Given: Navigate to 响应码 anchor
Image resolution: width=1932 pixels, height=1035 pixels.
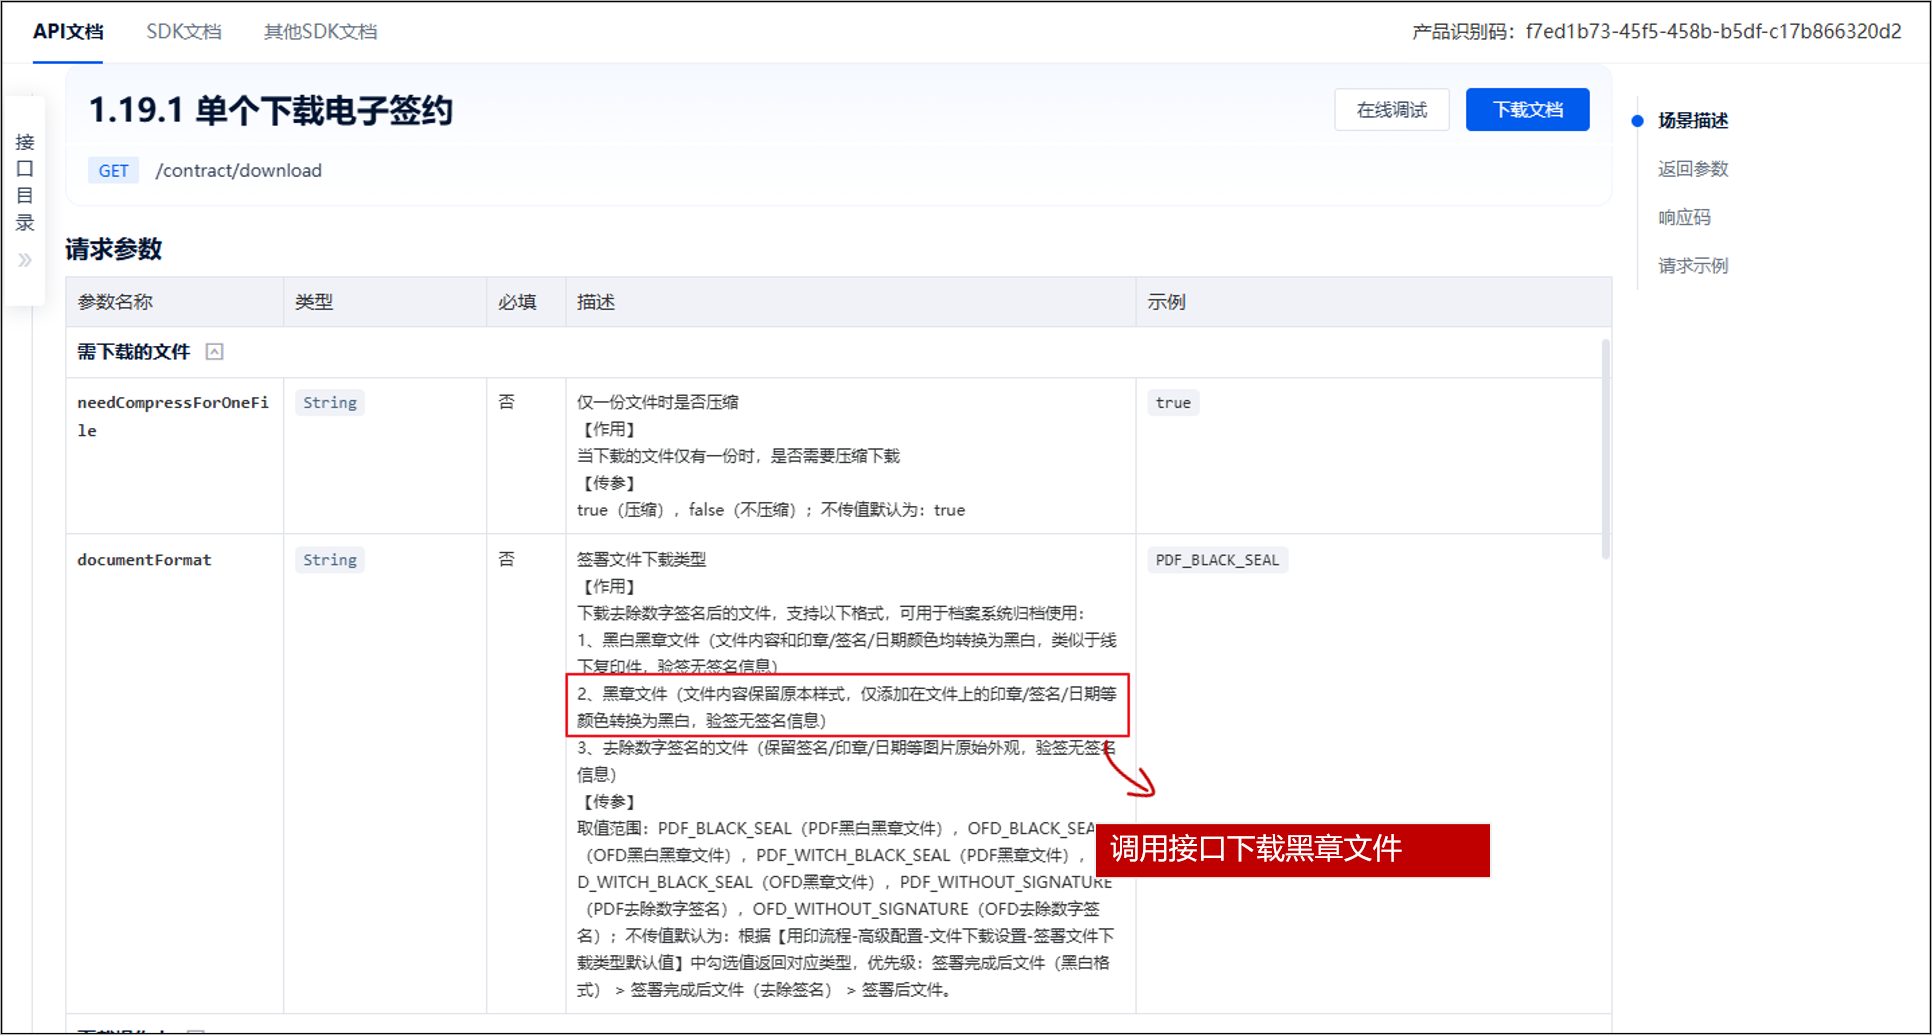Looking at the screenshot, I should click(x=1684, y=217).
